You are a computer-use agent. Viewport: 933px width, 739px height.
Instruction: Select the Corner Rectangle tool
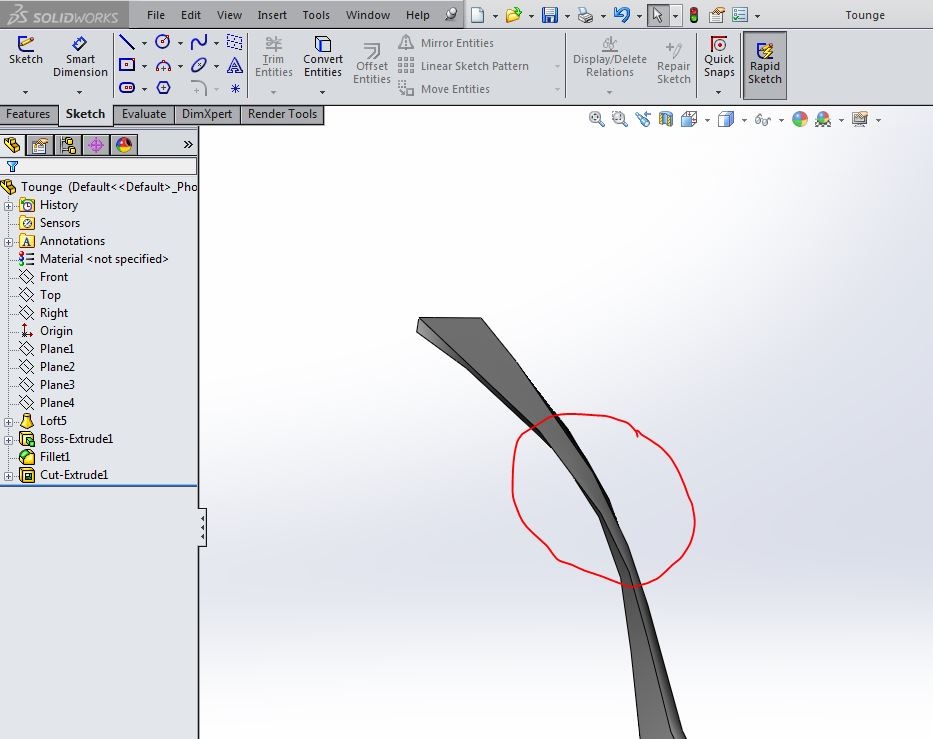pyautogui.click(x=127, y=65)
